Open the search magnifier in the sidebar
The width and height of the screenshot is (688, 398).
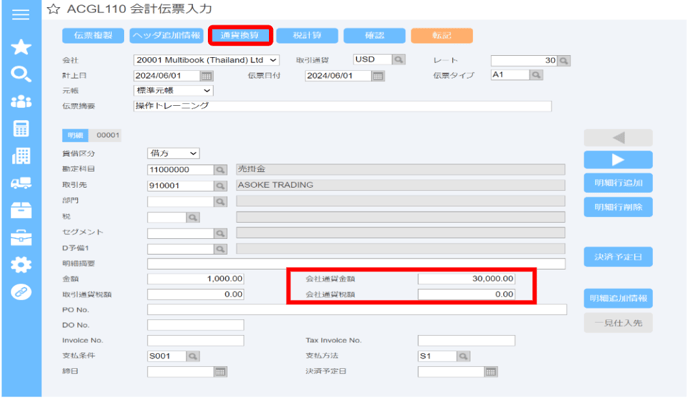click(x=21, y=74)
